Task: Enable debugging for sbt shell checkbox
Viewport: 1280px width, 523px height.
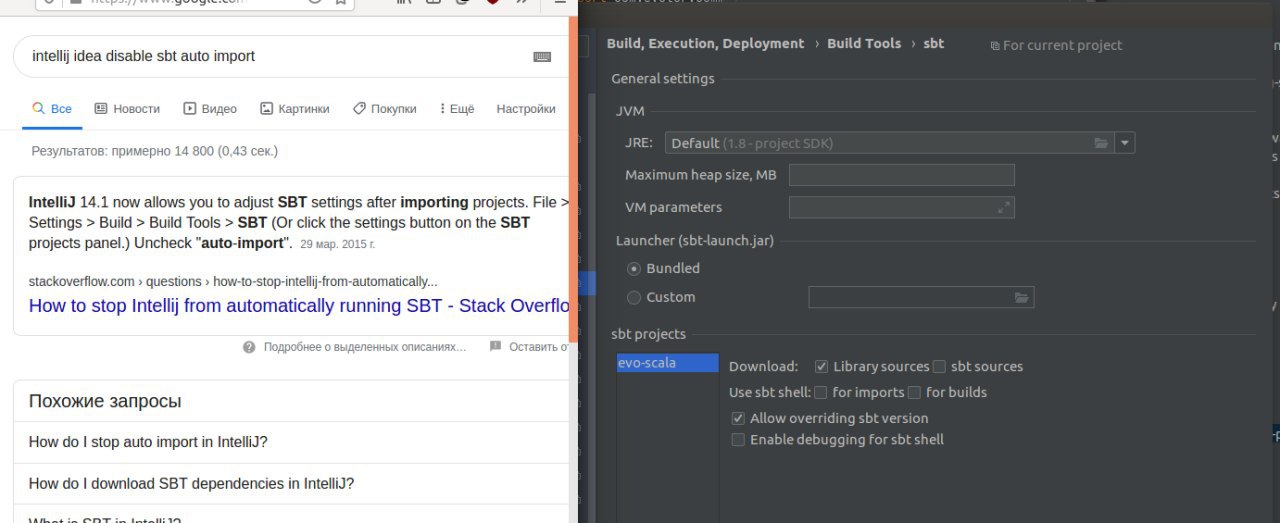Action: (738, 440)
